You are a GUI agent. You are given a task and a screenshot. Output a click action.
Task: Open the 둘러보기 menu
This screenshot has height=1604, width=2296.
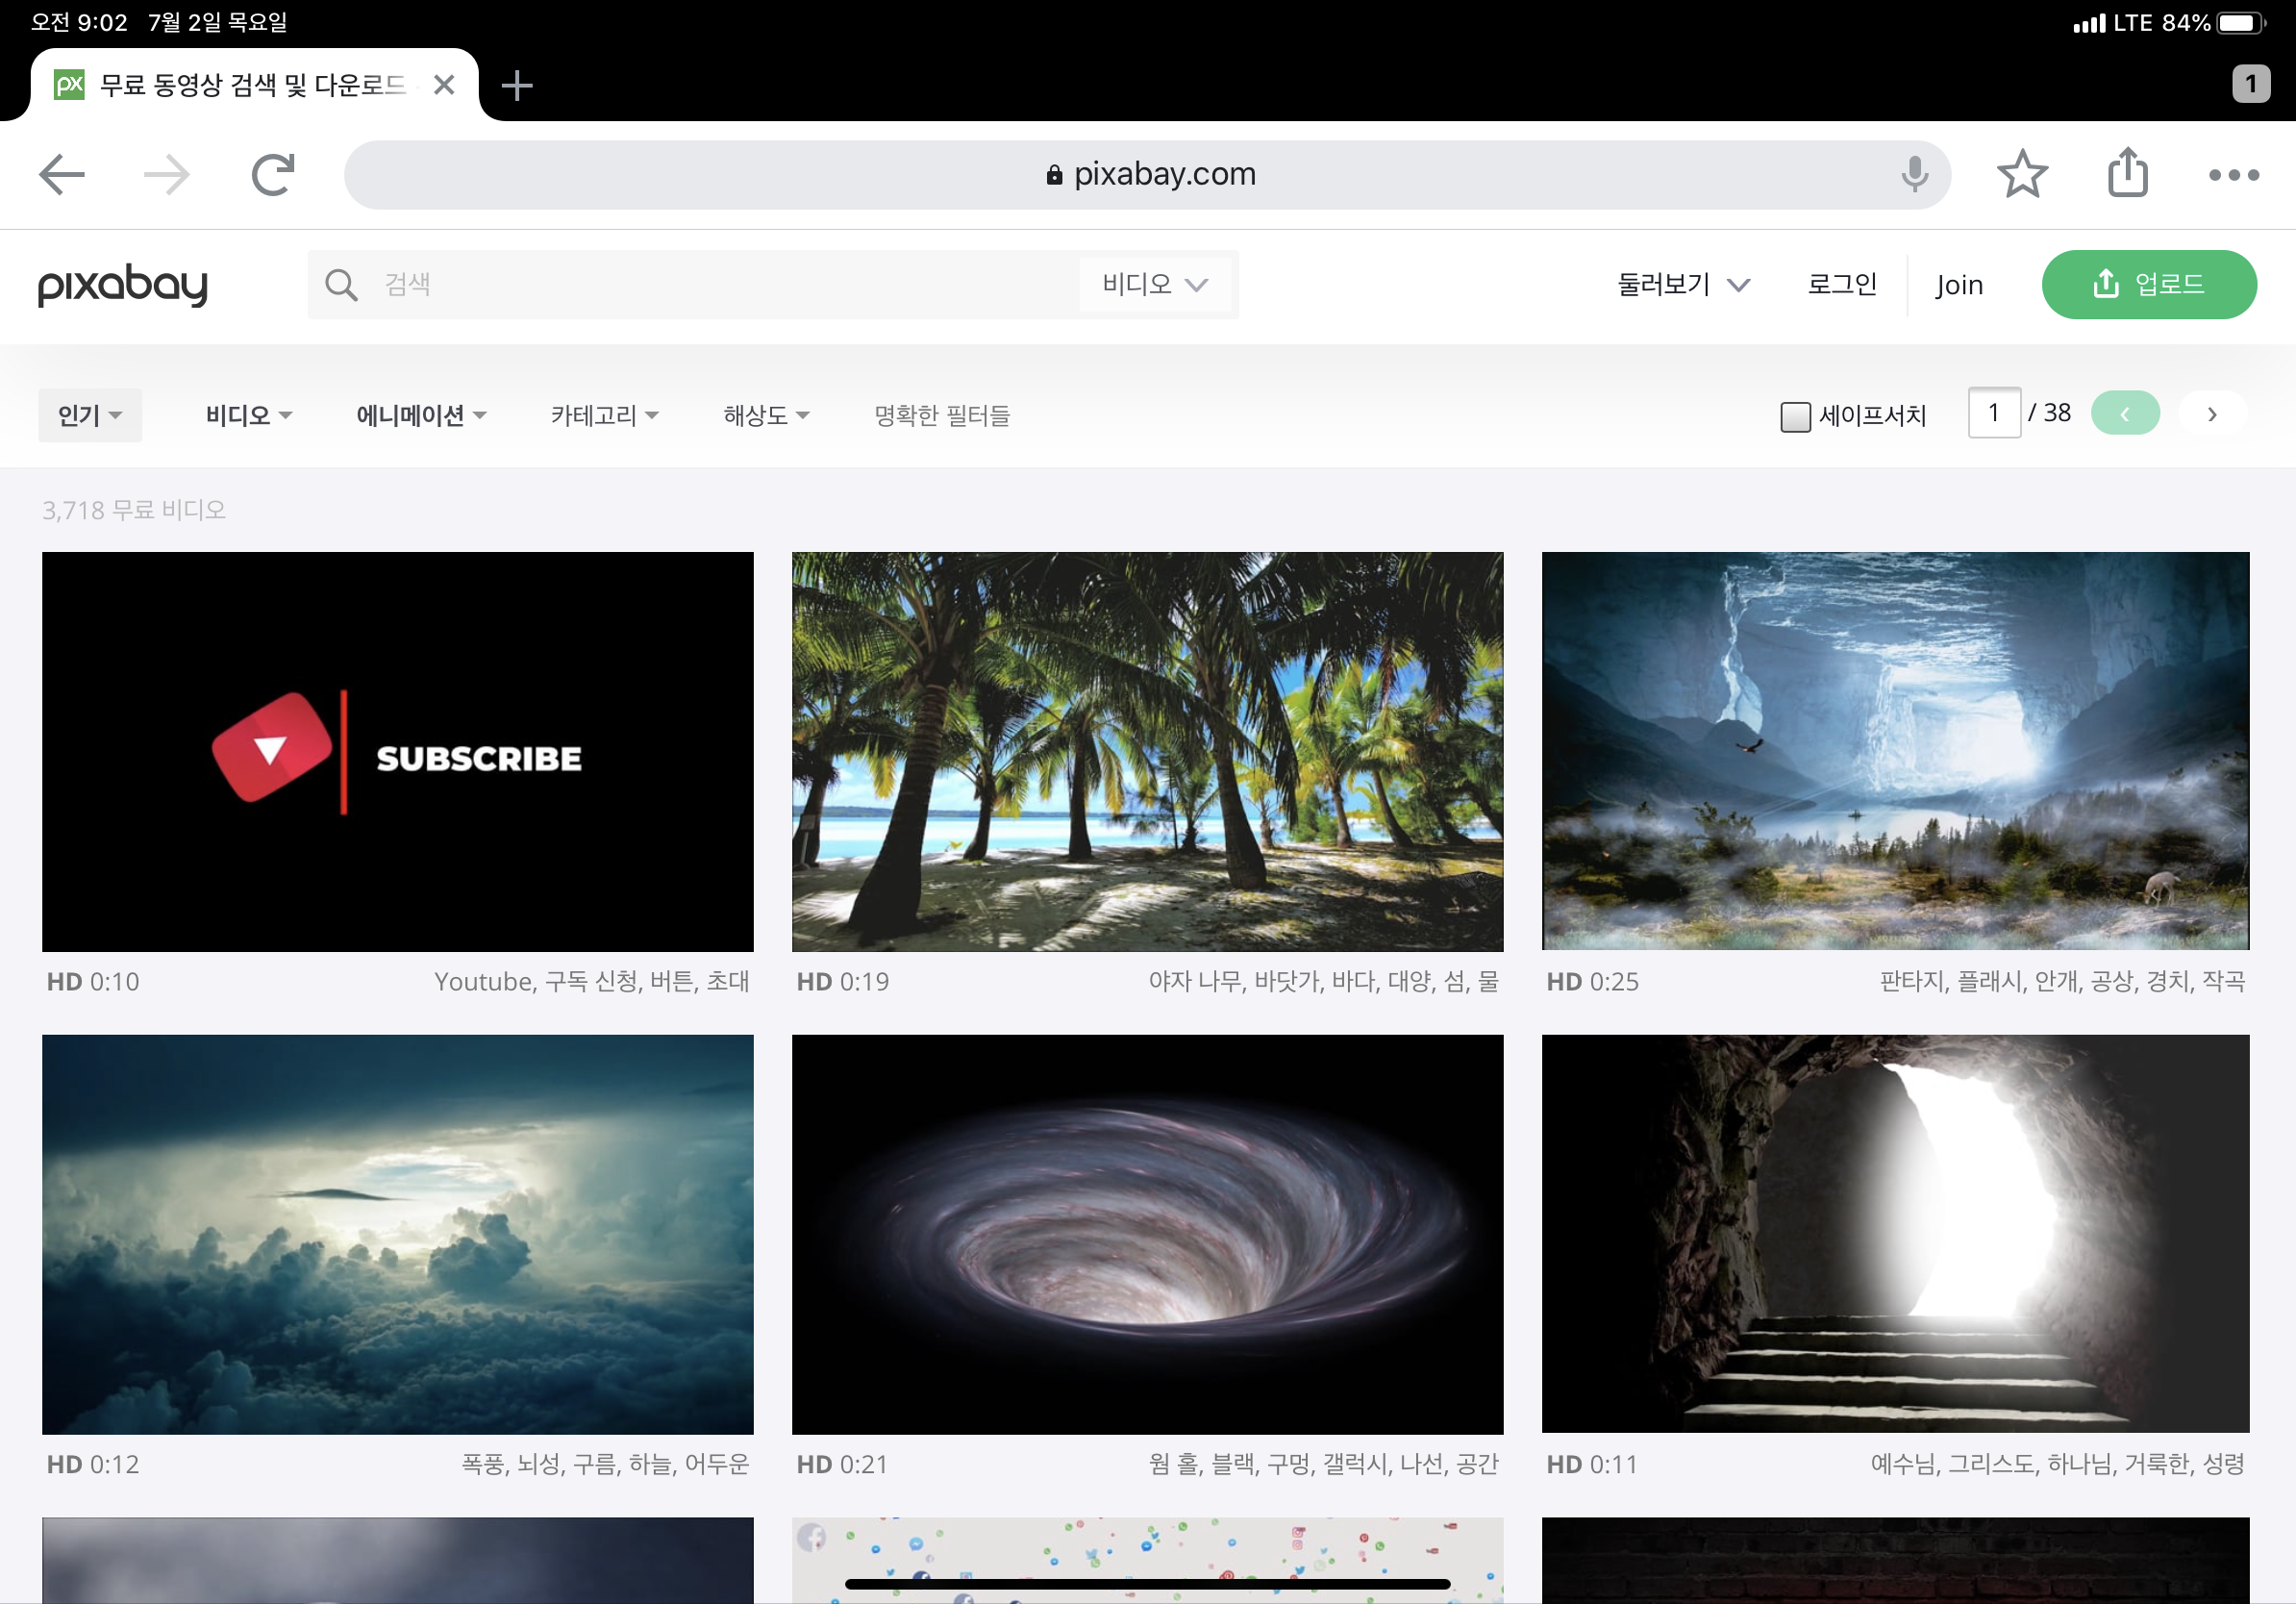click(x=1683, y=285)
